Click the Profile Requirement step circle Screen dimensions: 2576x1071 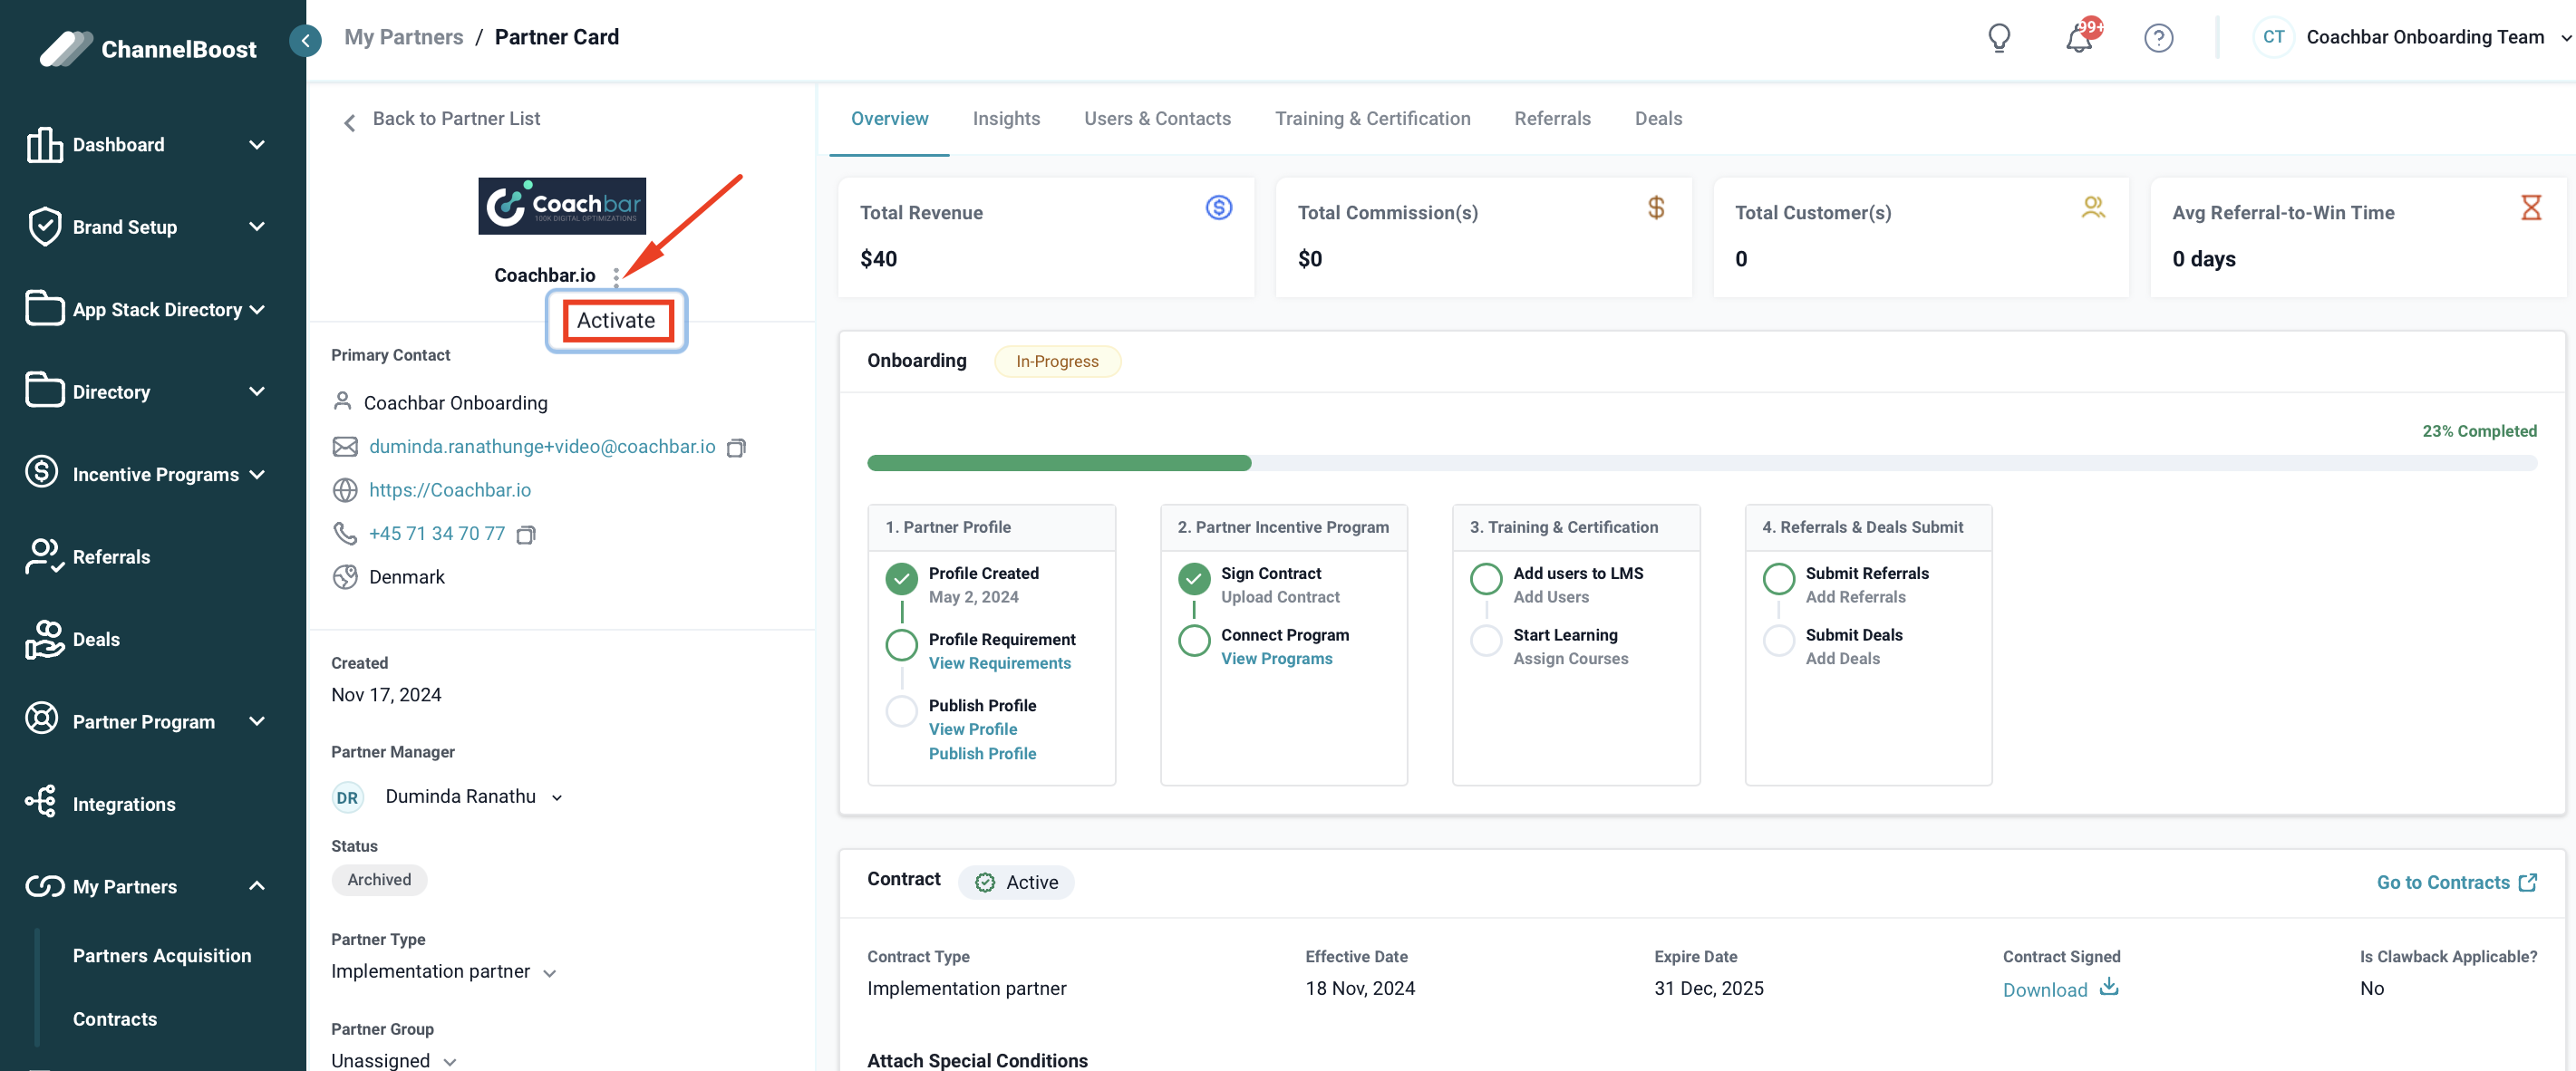[901, 644]
